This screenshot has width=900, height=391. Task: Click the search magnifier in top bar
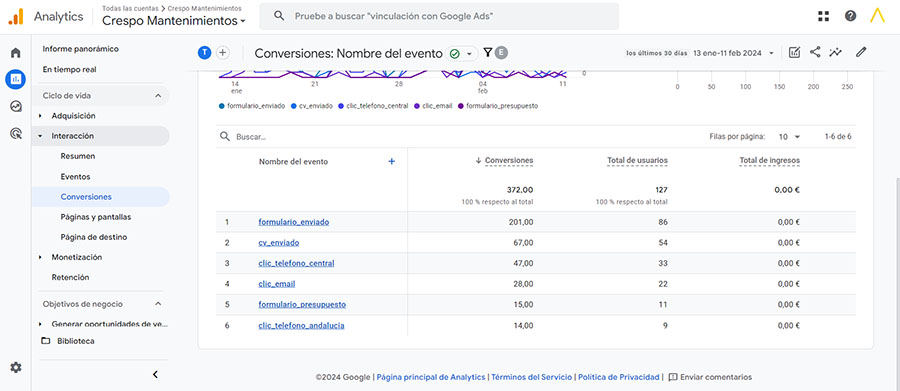click(x=279, y=16)
